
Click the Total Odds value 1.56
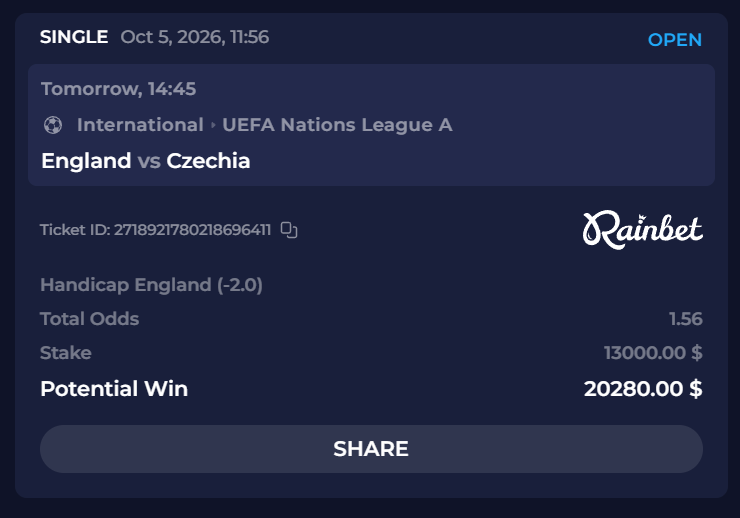coord(686,319)
